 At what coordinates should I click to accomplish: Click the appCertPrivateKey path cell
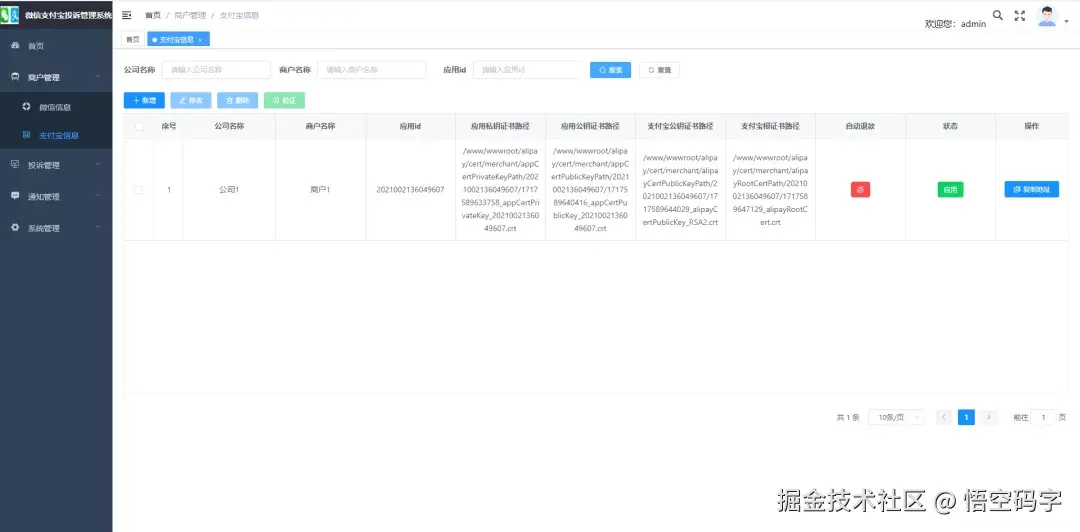[500, 190]
